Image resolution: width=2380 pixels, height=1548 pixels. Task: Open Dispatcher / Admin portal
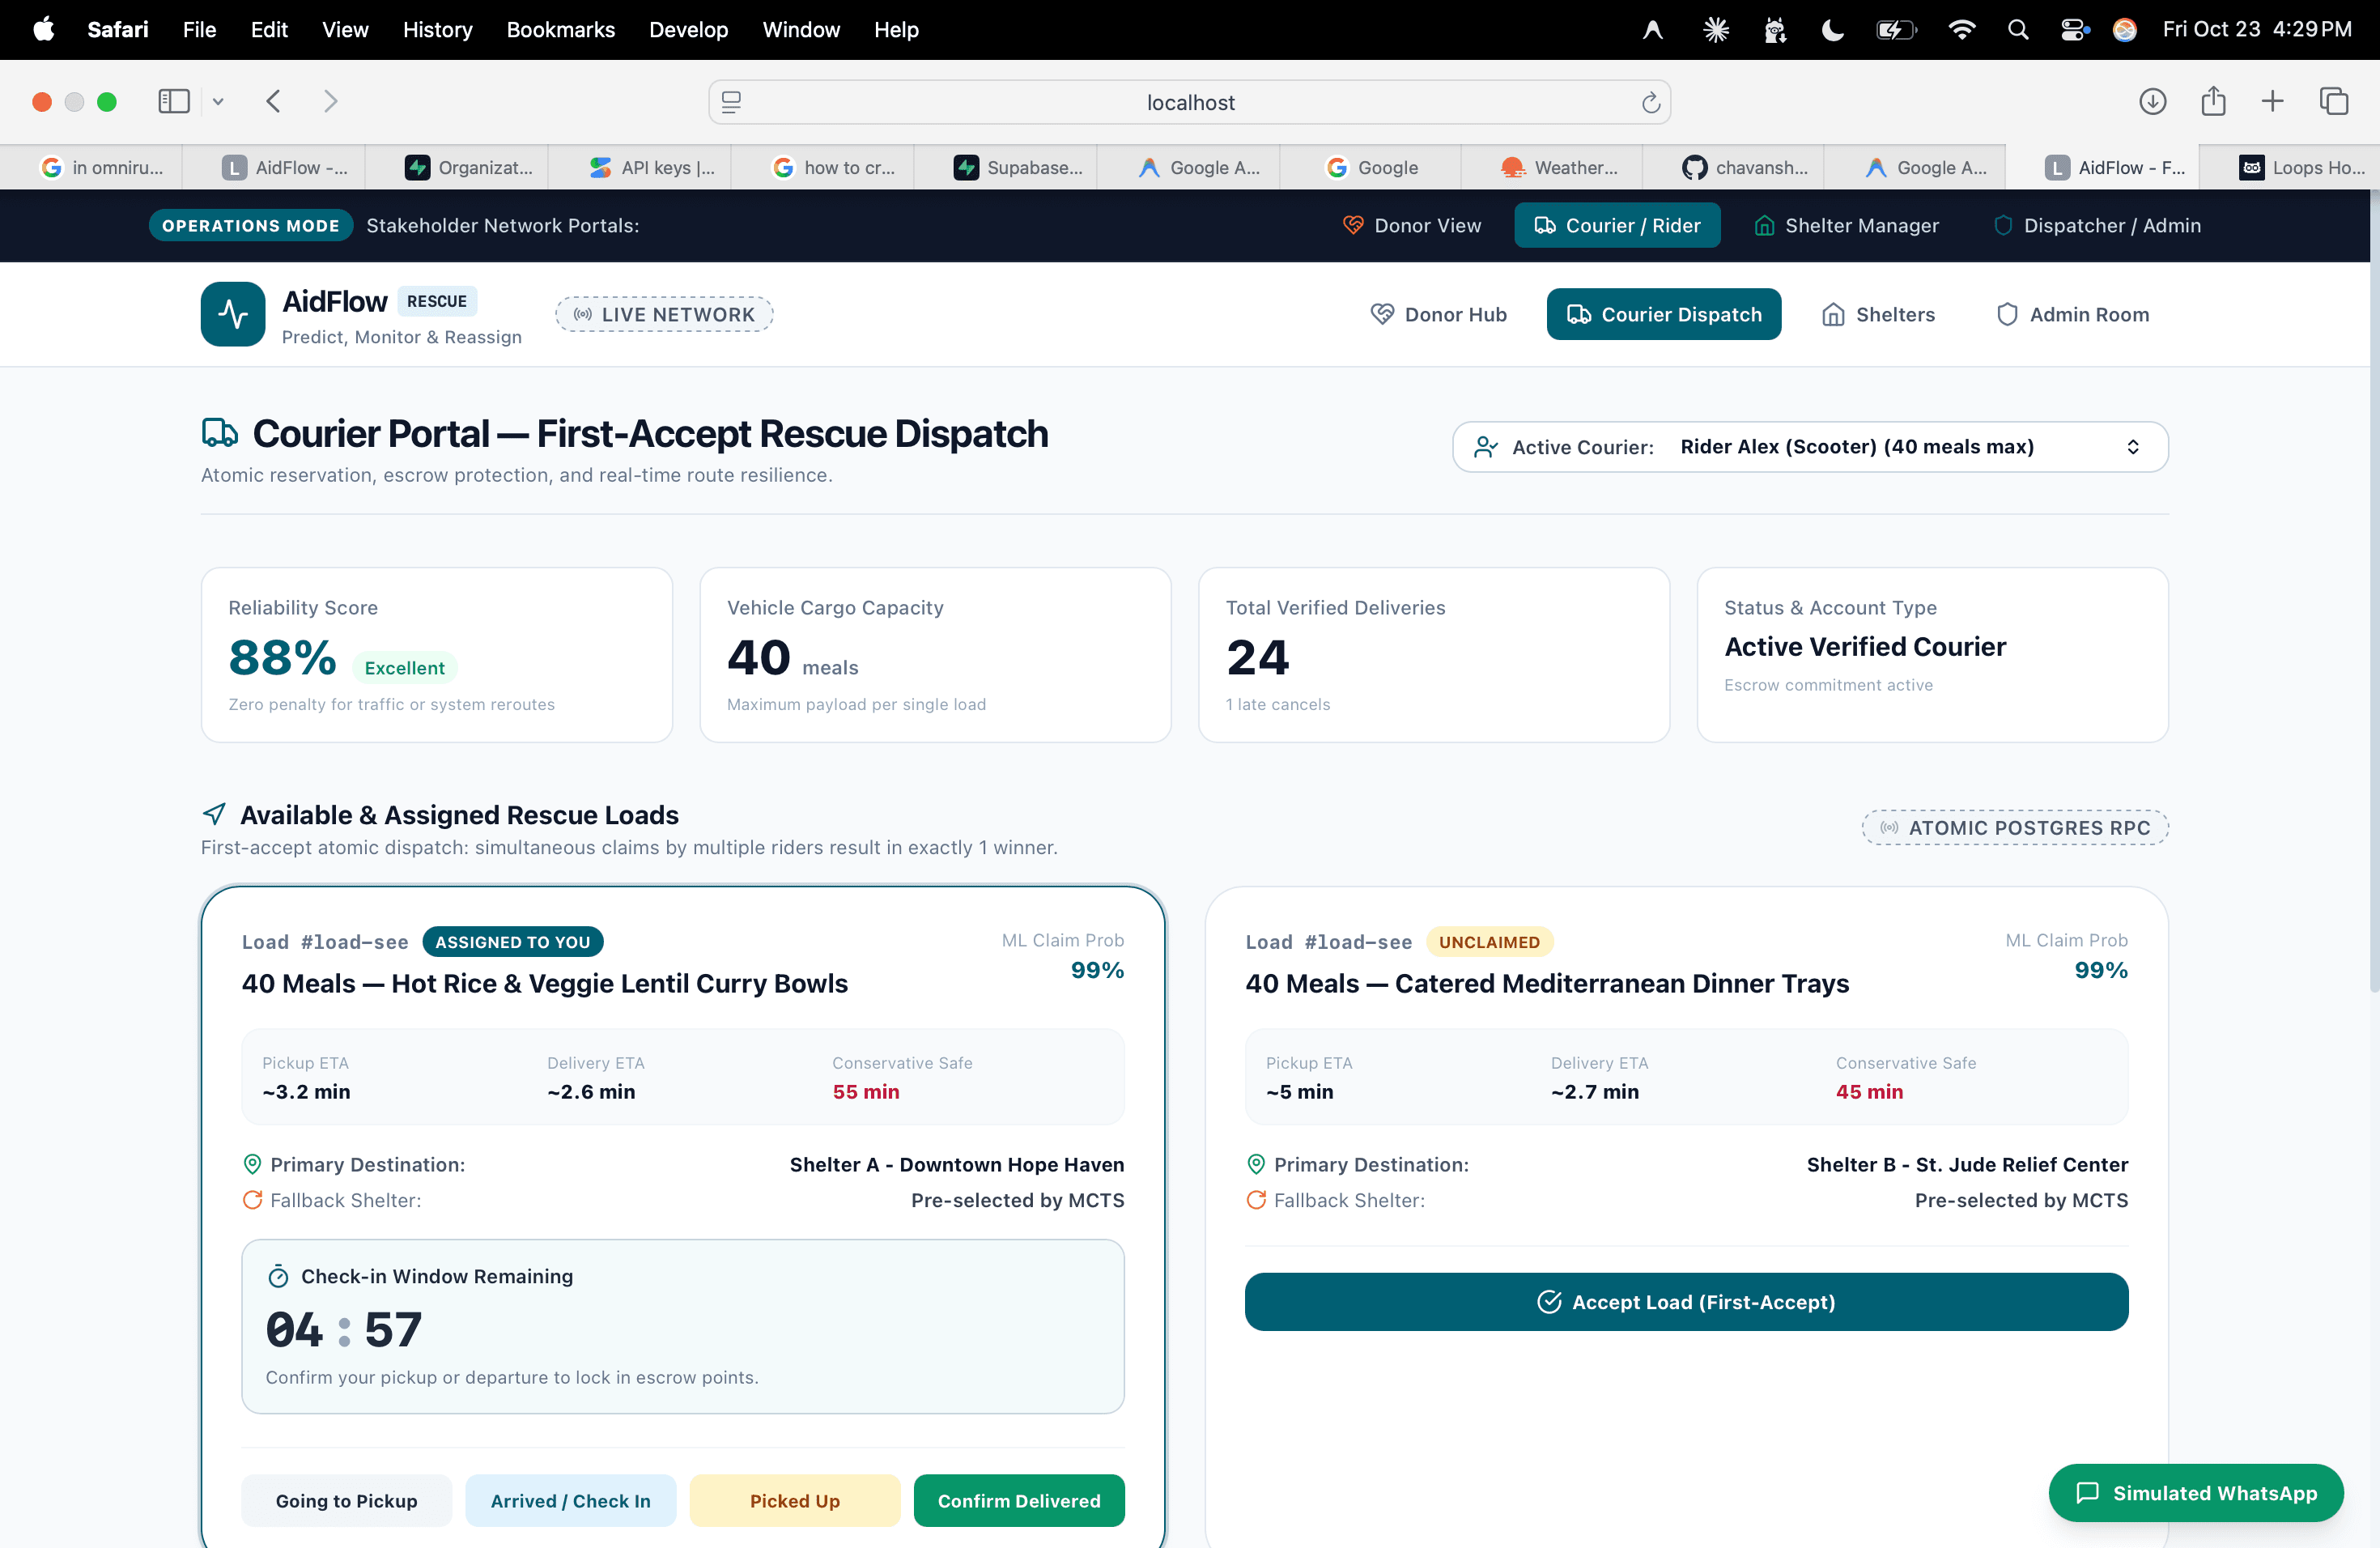click(x=2097, y=225)
